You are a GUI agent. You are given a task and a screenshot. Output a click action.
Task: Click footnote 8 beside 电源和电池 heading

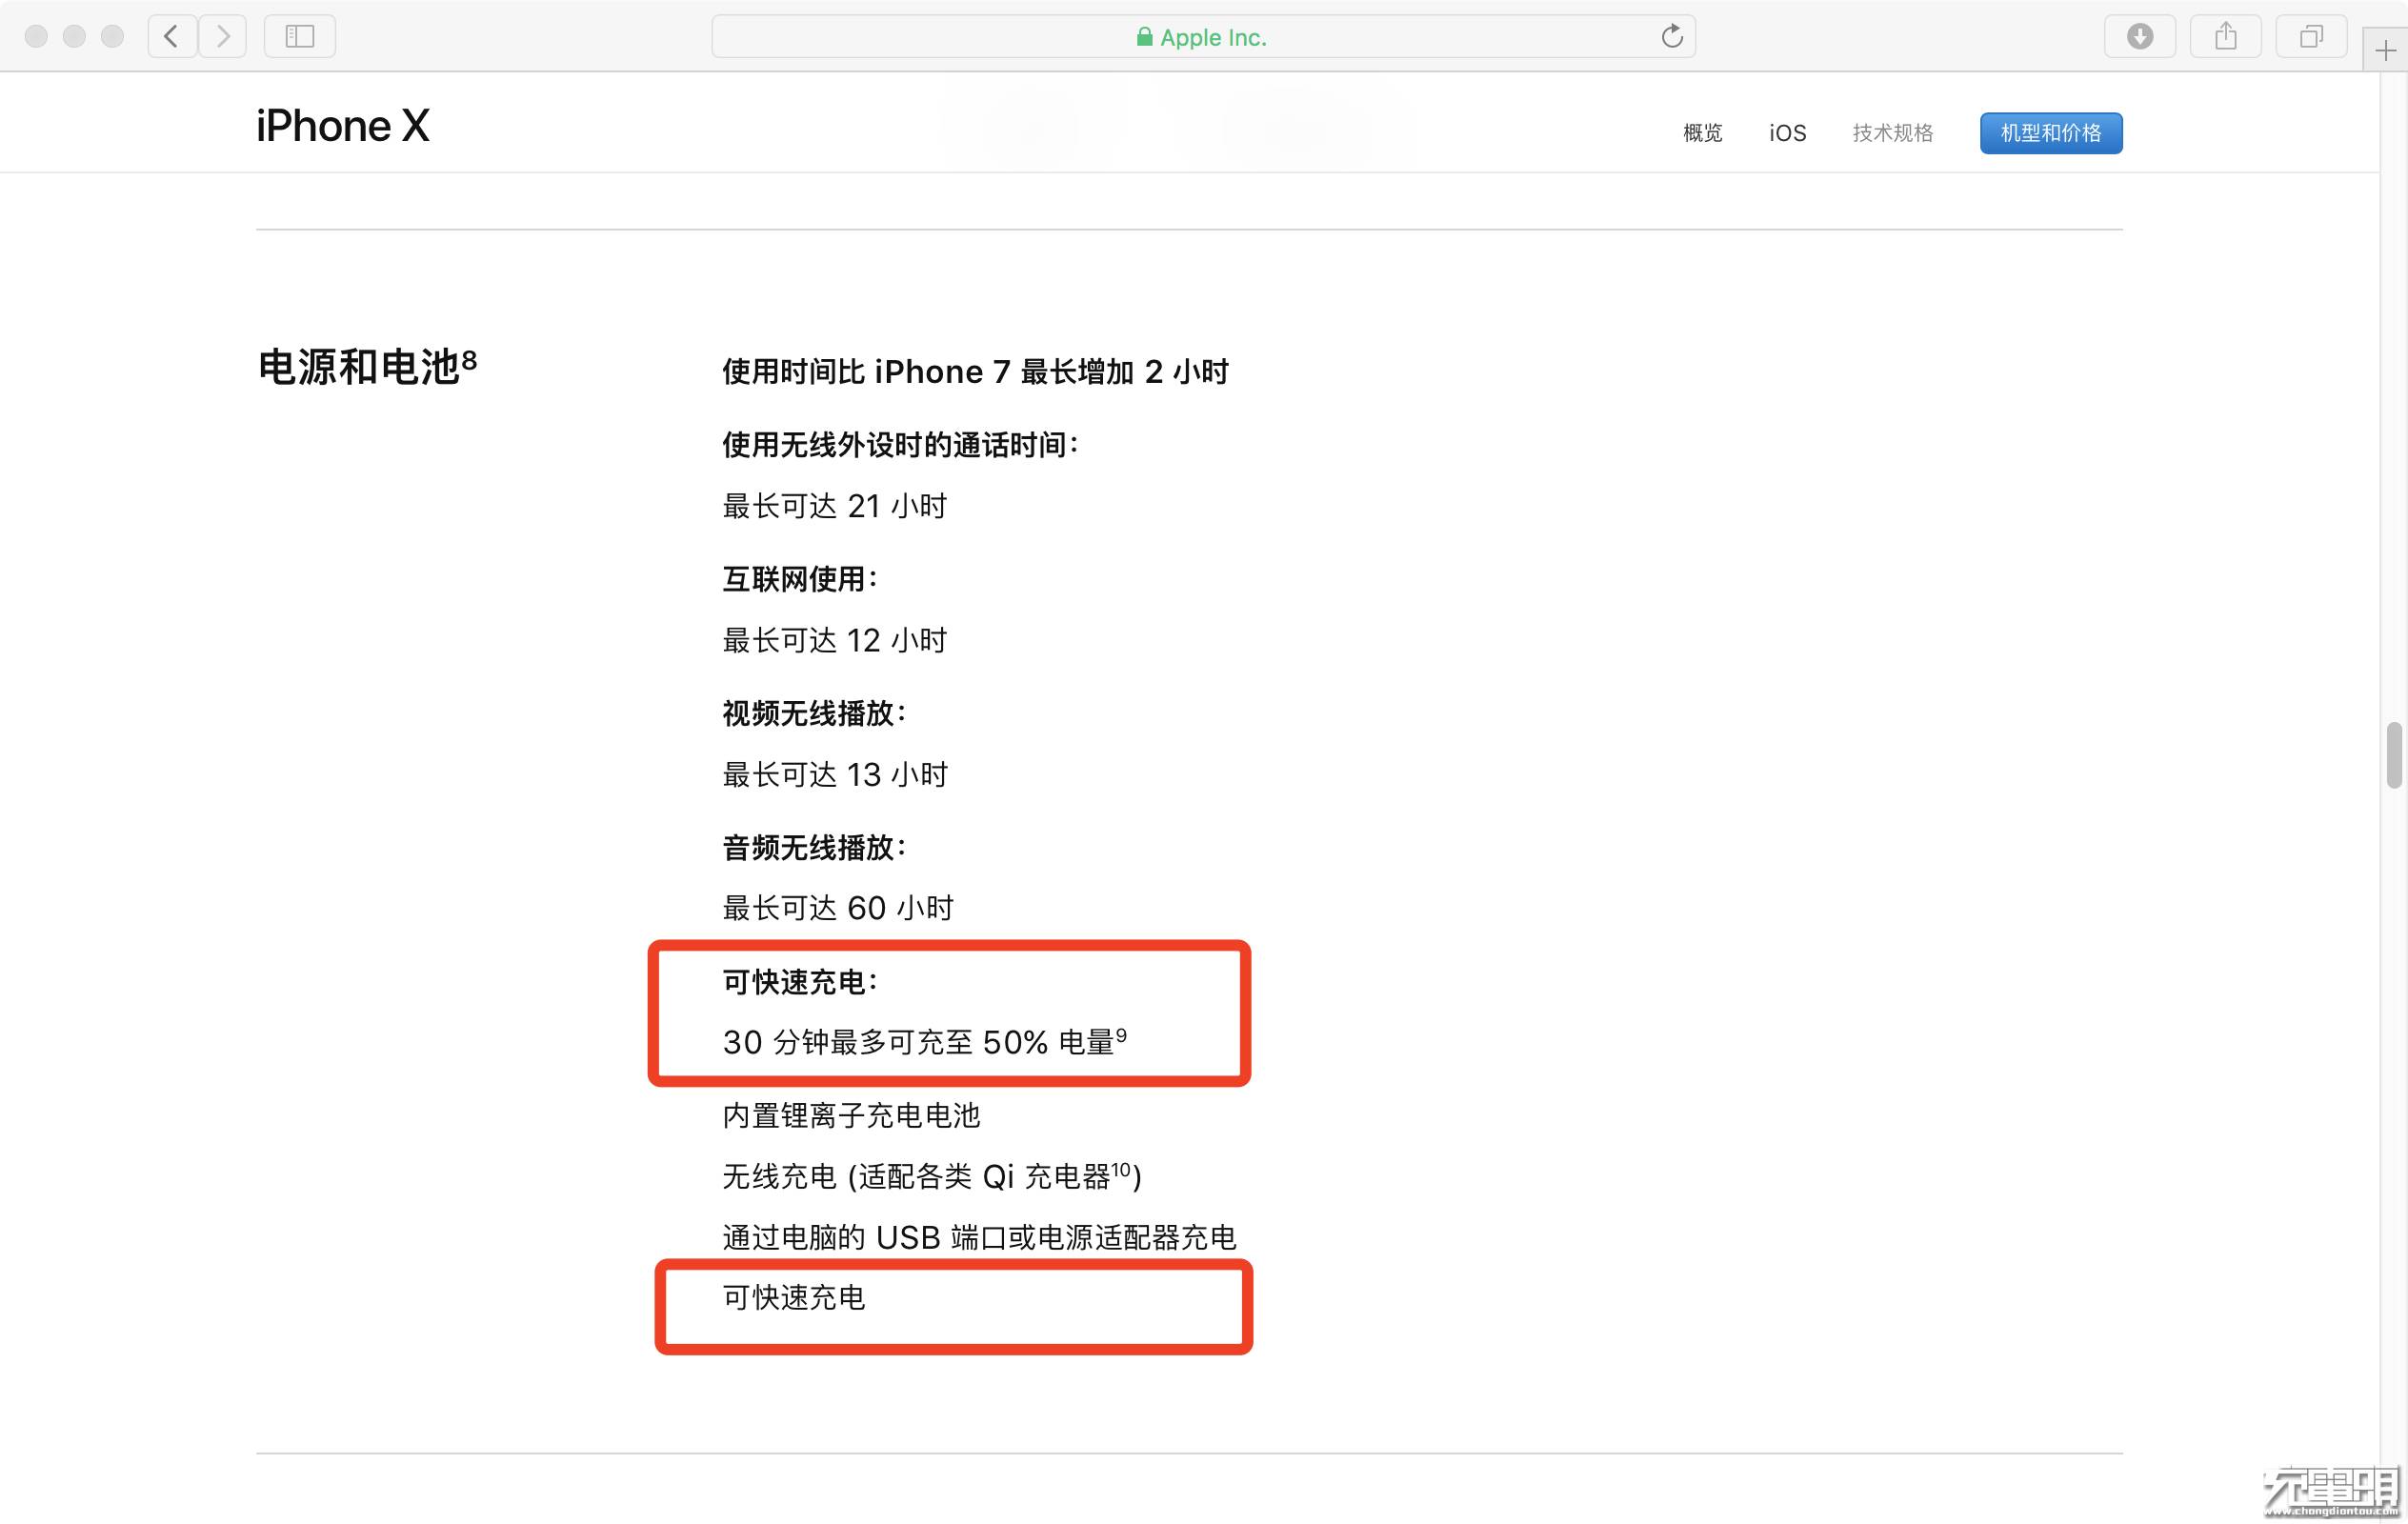coord(469,358)
